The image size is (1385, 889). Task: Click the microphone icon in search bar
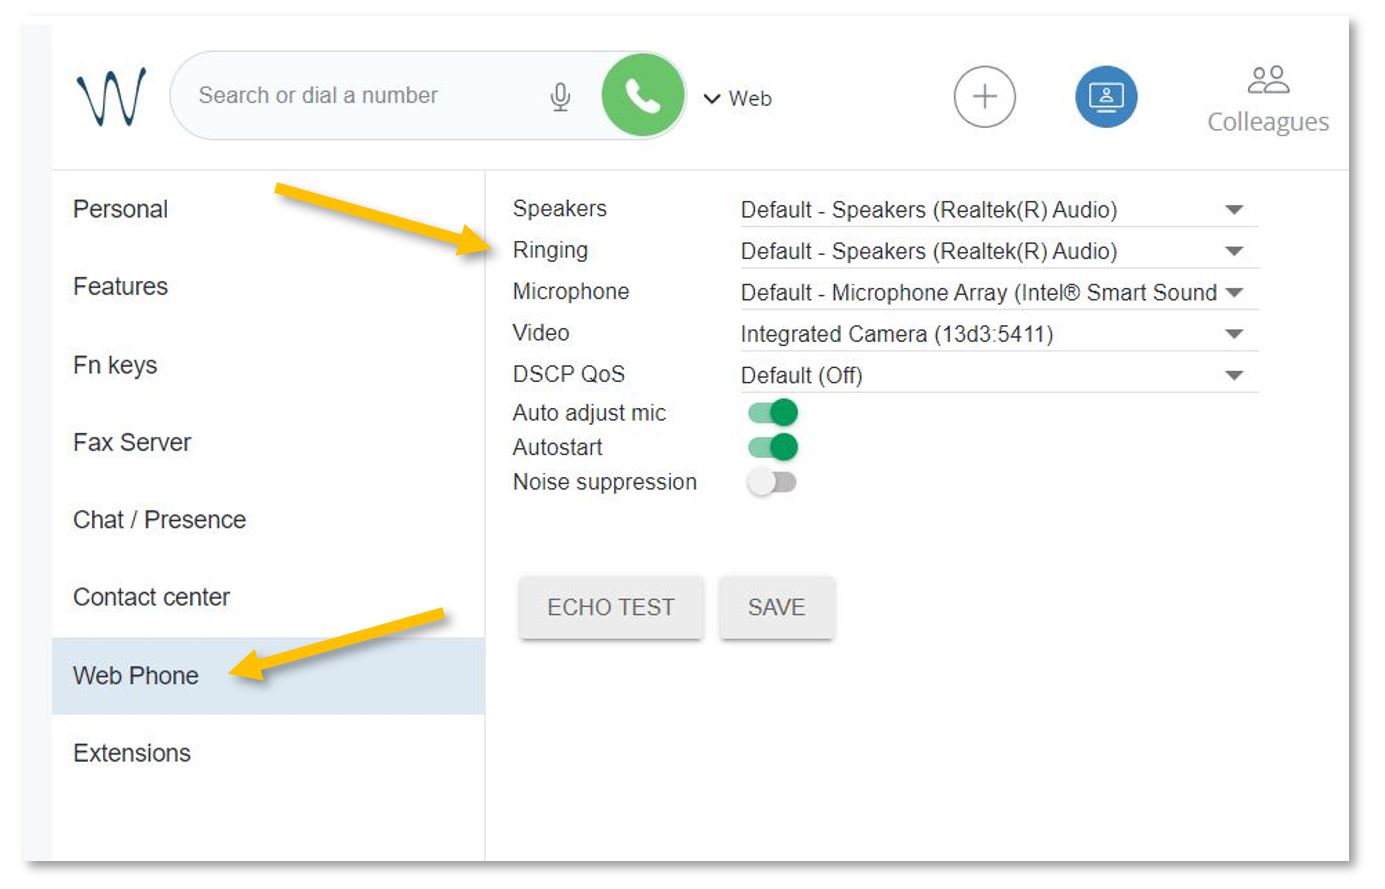click(x=560, y=96)
